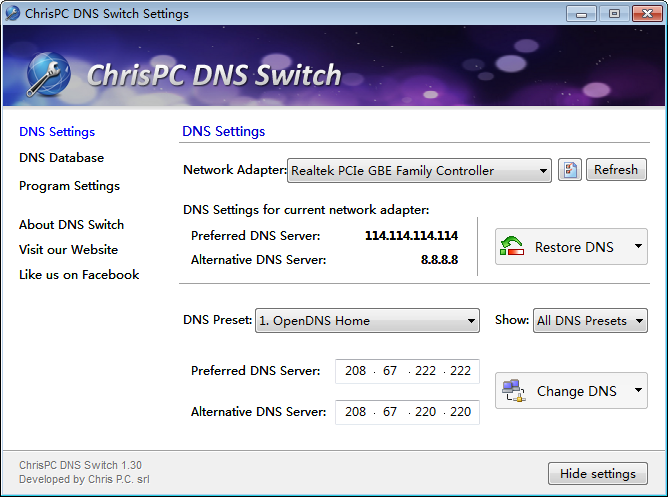Open About DNS Switch
The height and width of the screenshot is (497, 668).
(72, 224)
